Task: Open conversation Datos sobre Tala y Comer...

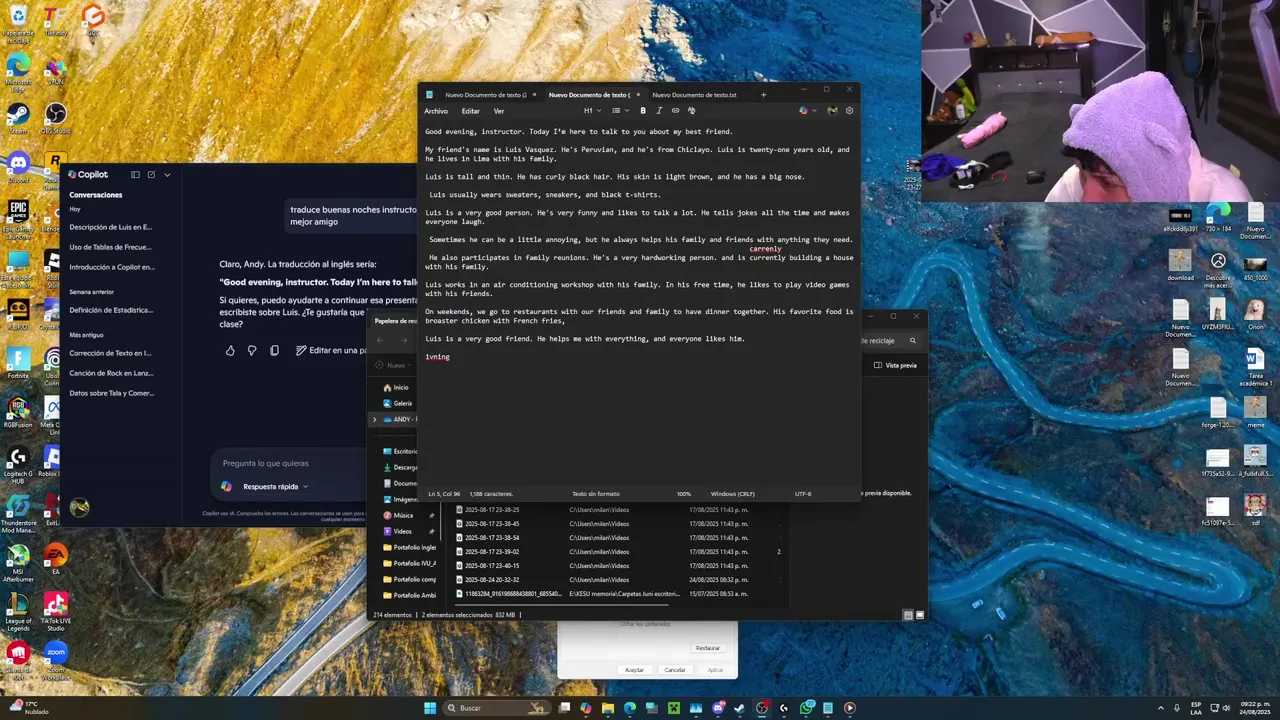Action: [x=111, y=393]
